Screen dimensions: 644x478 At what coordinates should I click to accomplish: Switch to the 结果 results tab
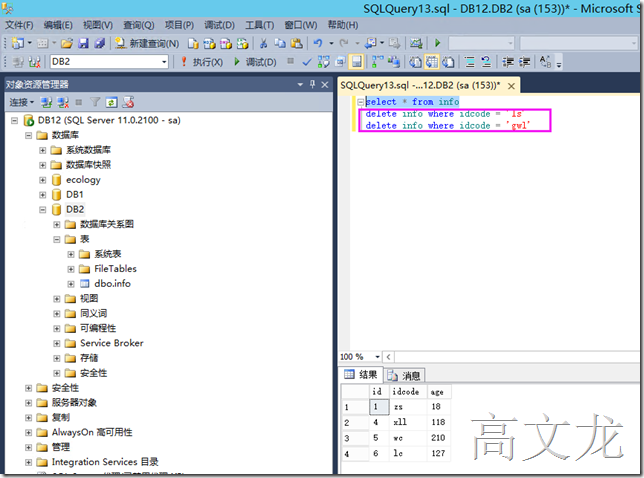pos(361,374)
